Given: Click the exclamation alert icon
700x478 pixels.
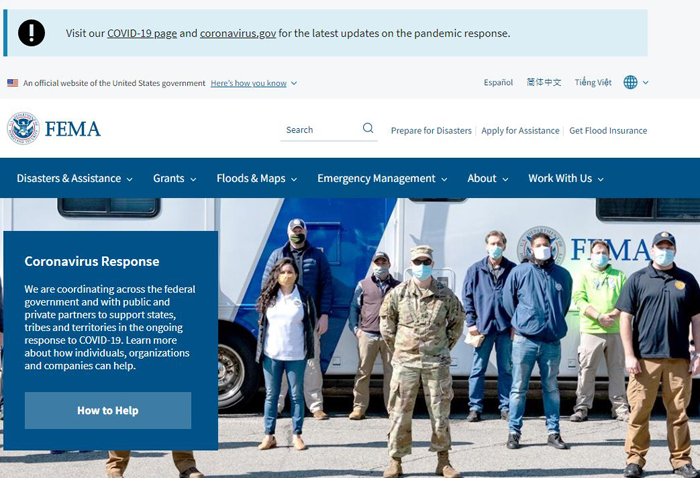Looking at the screenshot, I should [x=31, y=33].
